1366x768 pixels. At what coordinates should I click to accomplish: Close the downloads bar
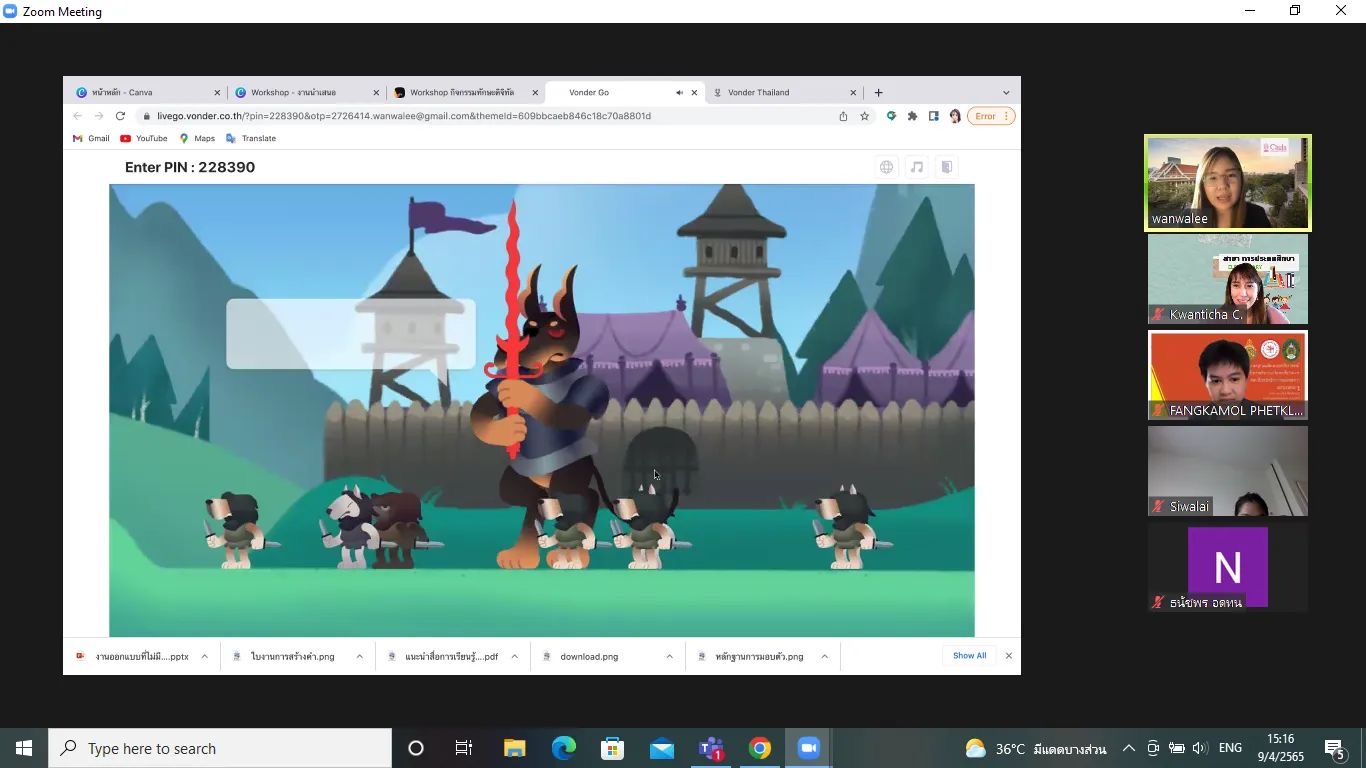coord(1008,656)
